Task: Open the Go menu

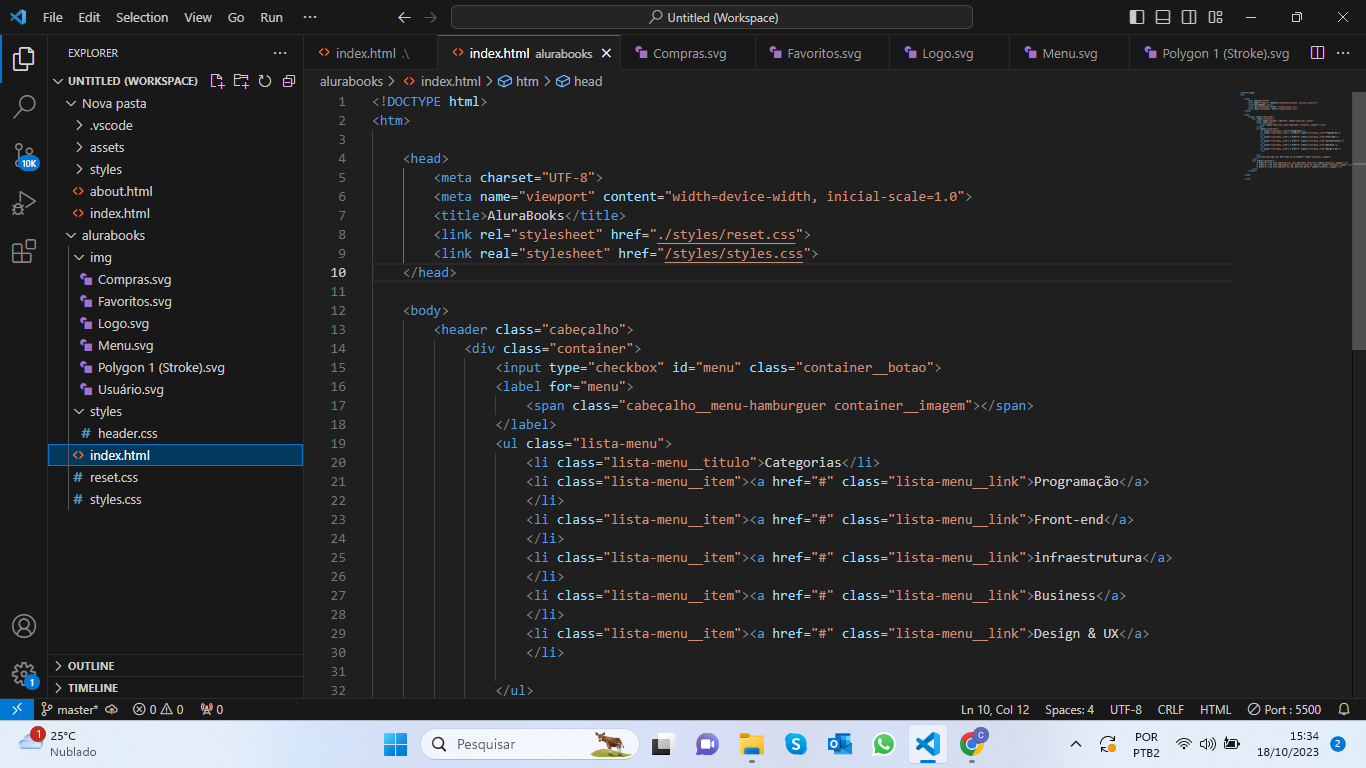Action: [236, 17]
